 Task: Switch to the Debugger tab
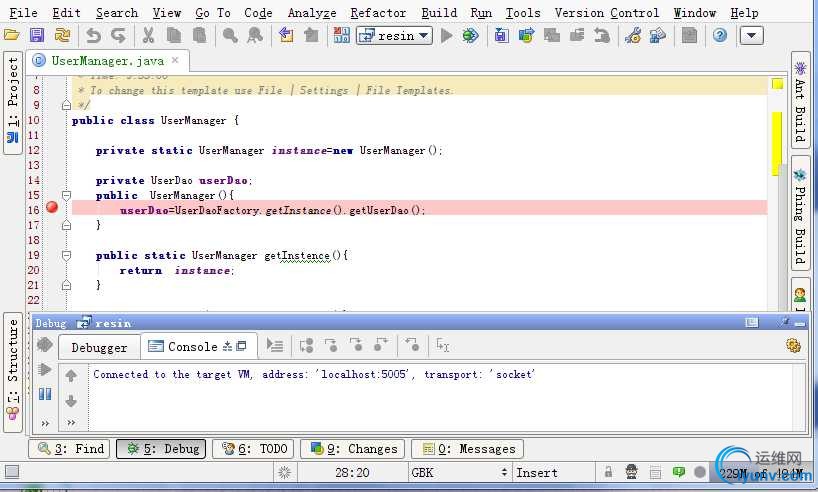click(99, 347)
